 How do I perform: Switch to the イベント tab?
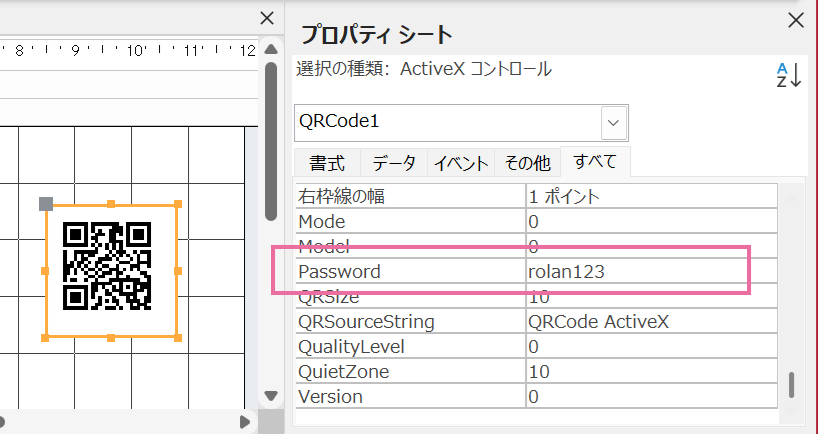[461, 163]
